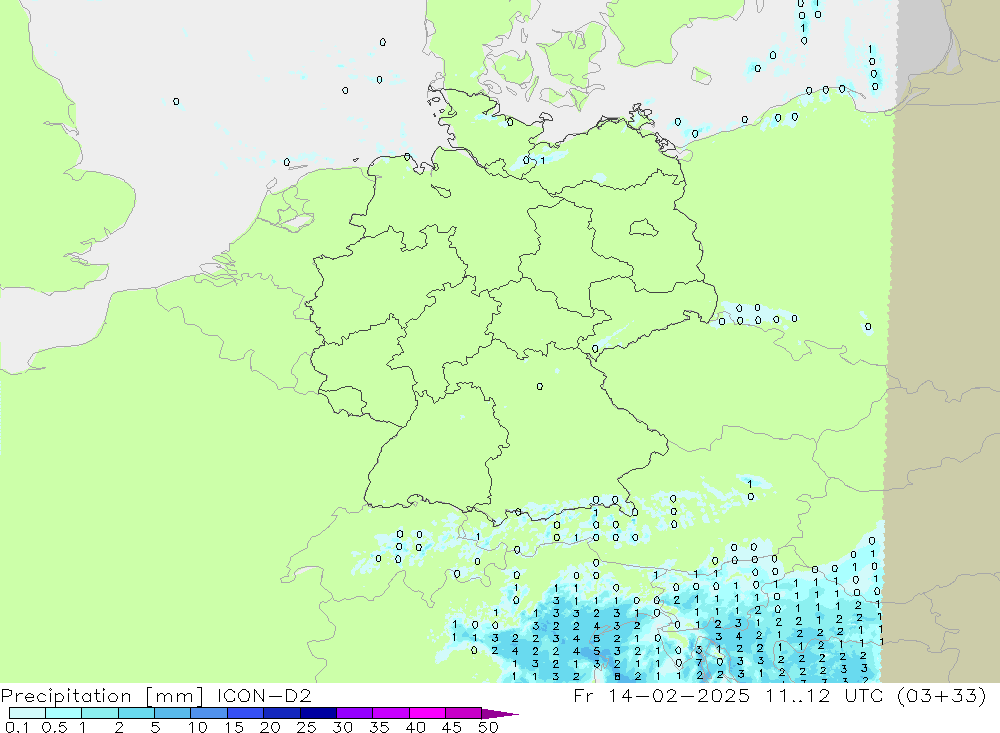Pick the 15–20 mm legend color box
1000x733 pixels.
245,713
